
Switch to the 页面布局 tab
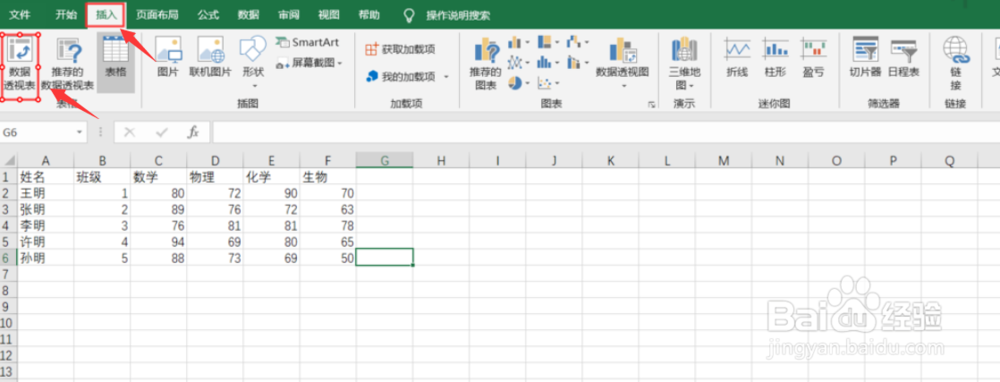coord(157,15)
